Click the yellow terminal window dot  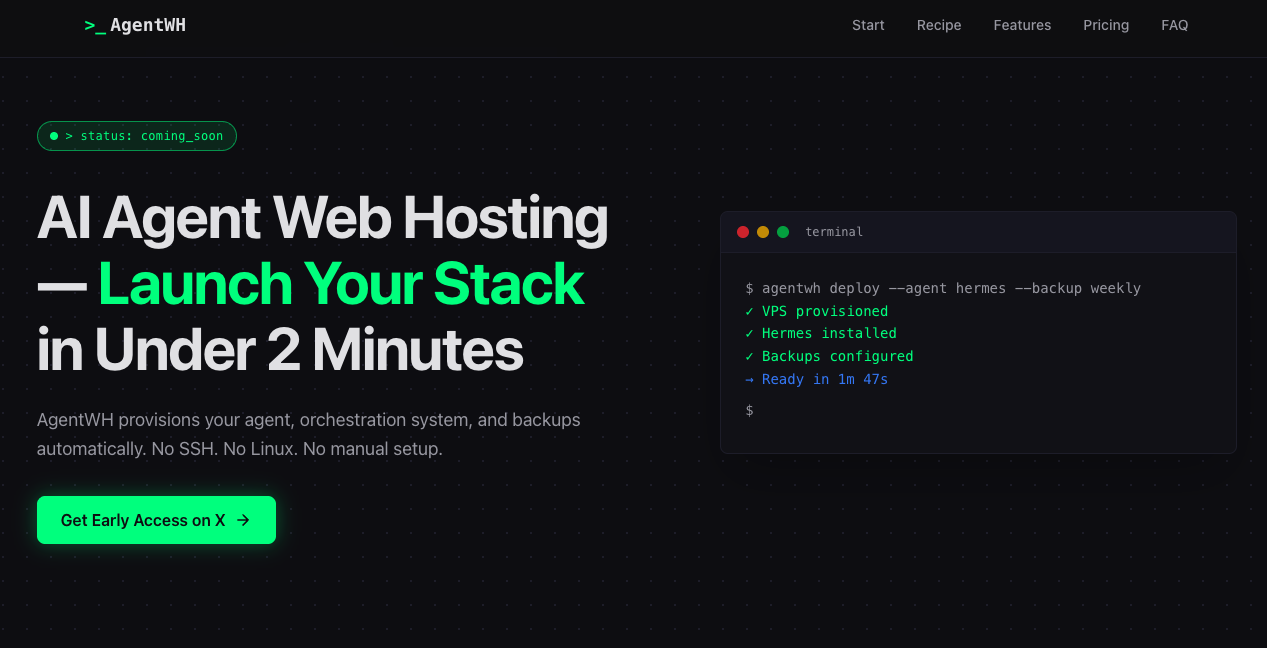(x=763, y=232)
